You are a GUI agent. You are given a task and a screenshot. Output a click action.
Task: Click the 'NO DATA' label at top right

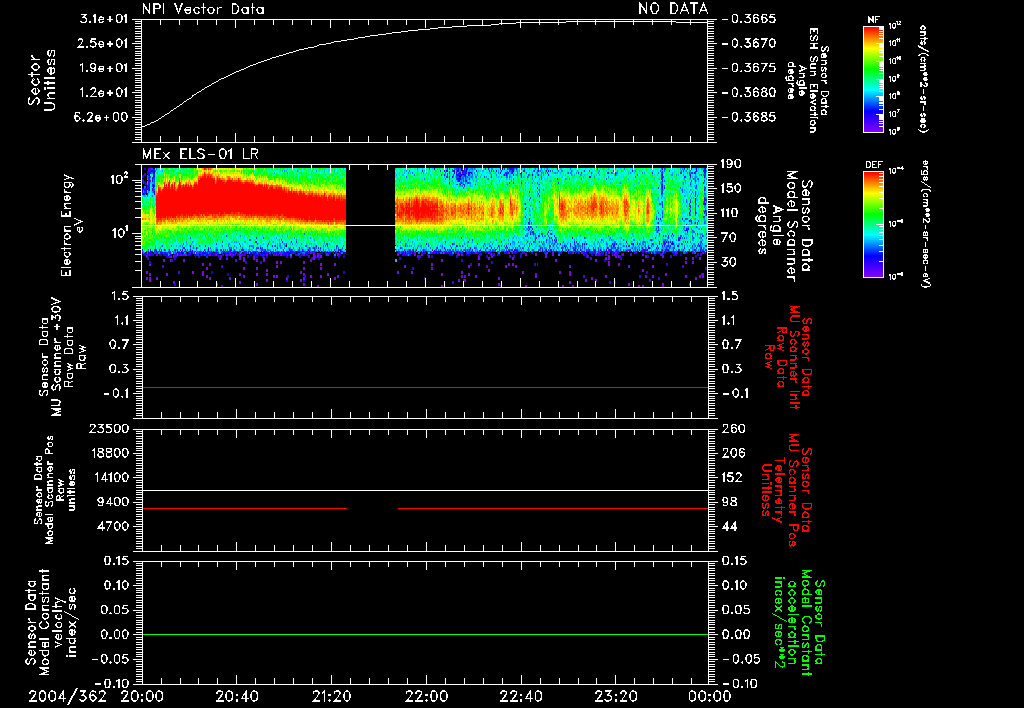click(x=673, y=8)
